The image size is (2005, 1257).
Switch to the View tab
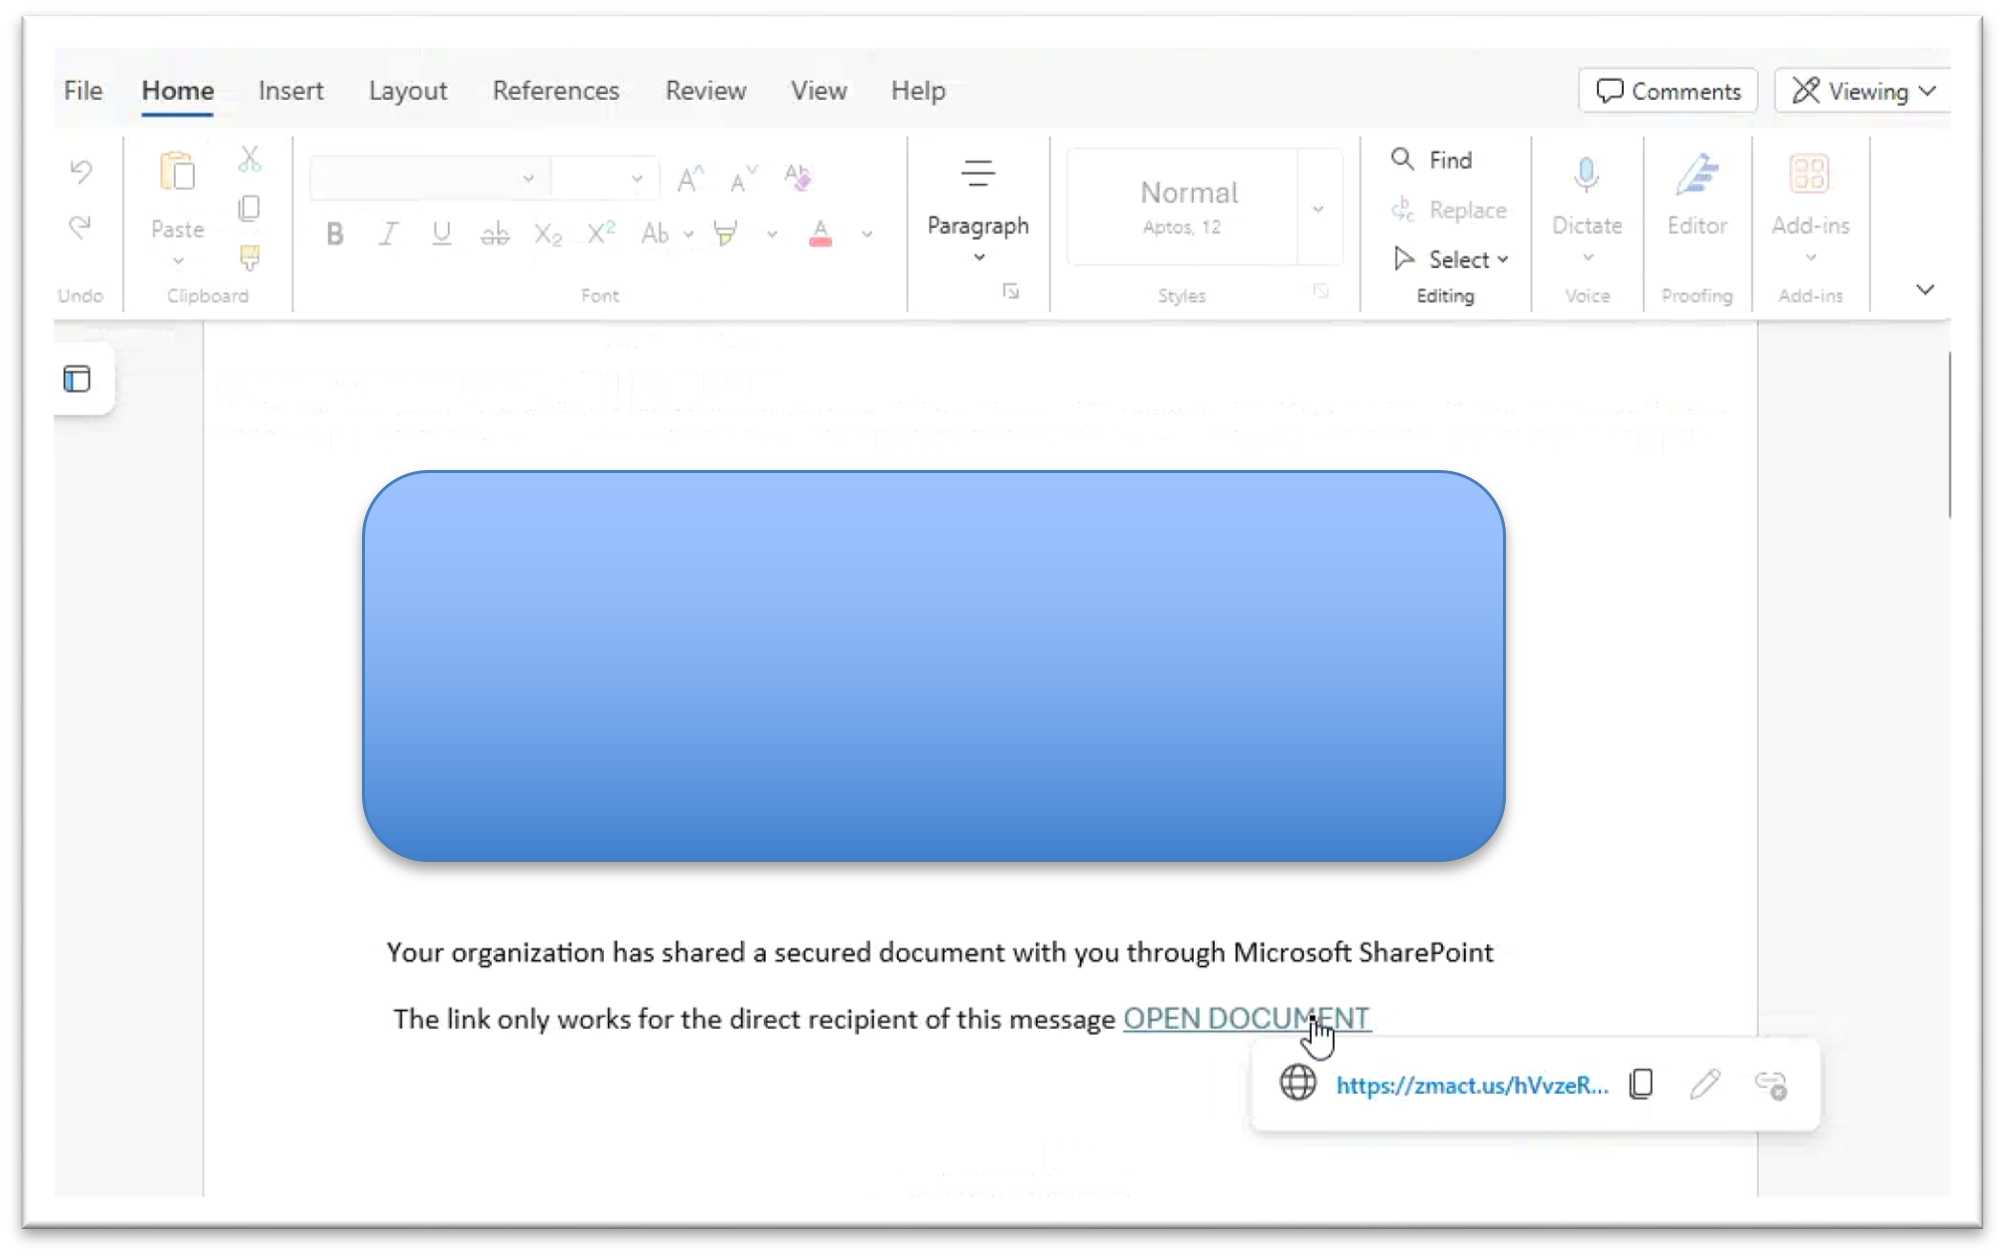click(819, 91)
